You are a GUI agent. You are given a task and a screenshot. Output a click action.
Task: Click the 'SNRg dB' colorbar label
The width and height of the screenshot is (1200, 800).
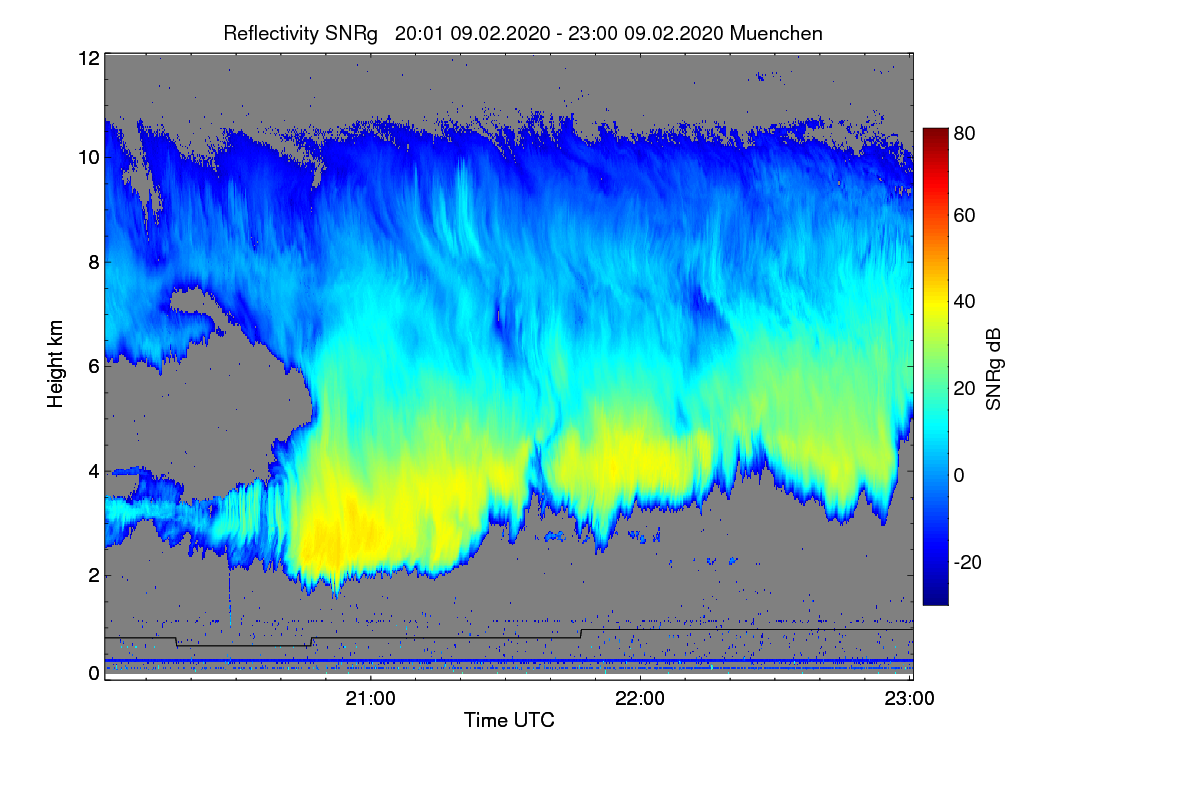pos(993,367)
